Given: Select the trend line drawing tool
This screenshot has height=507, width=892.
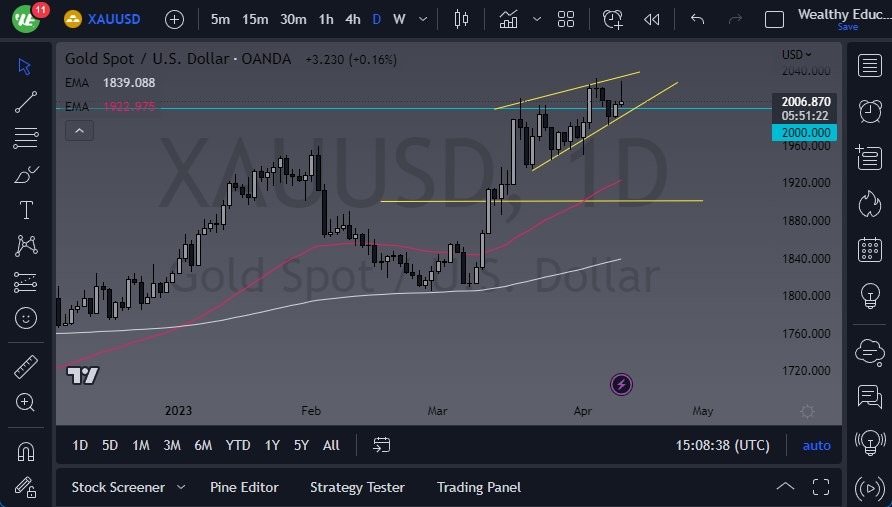Looking at the screenshot, I should tap(26, 102).
